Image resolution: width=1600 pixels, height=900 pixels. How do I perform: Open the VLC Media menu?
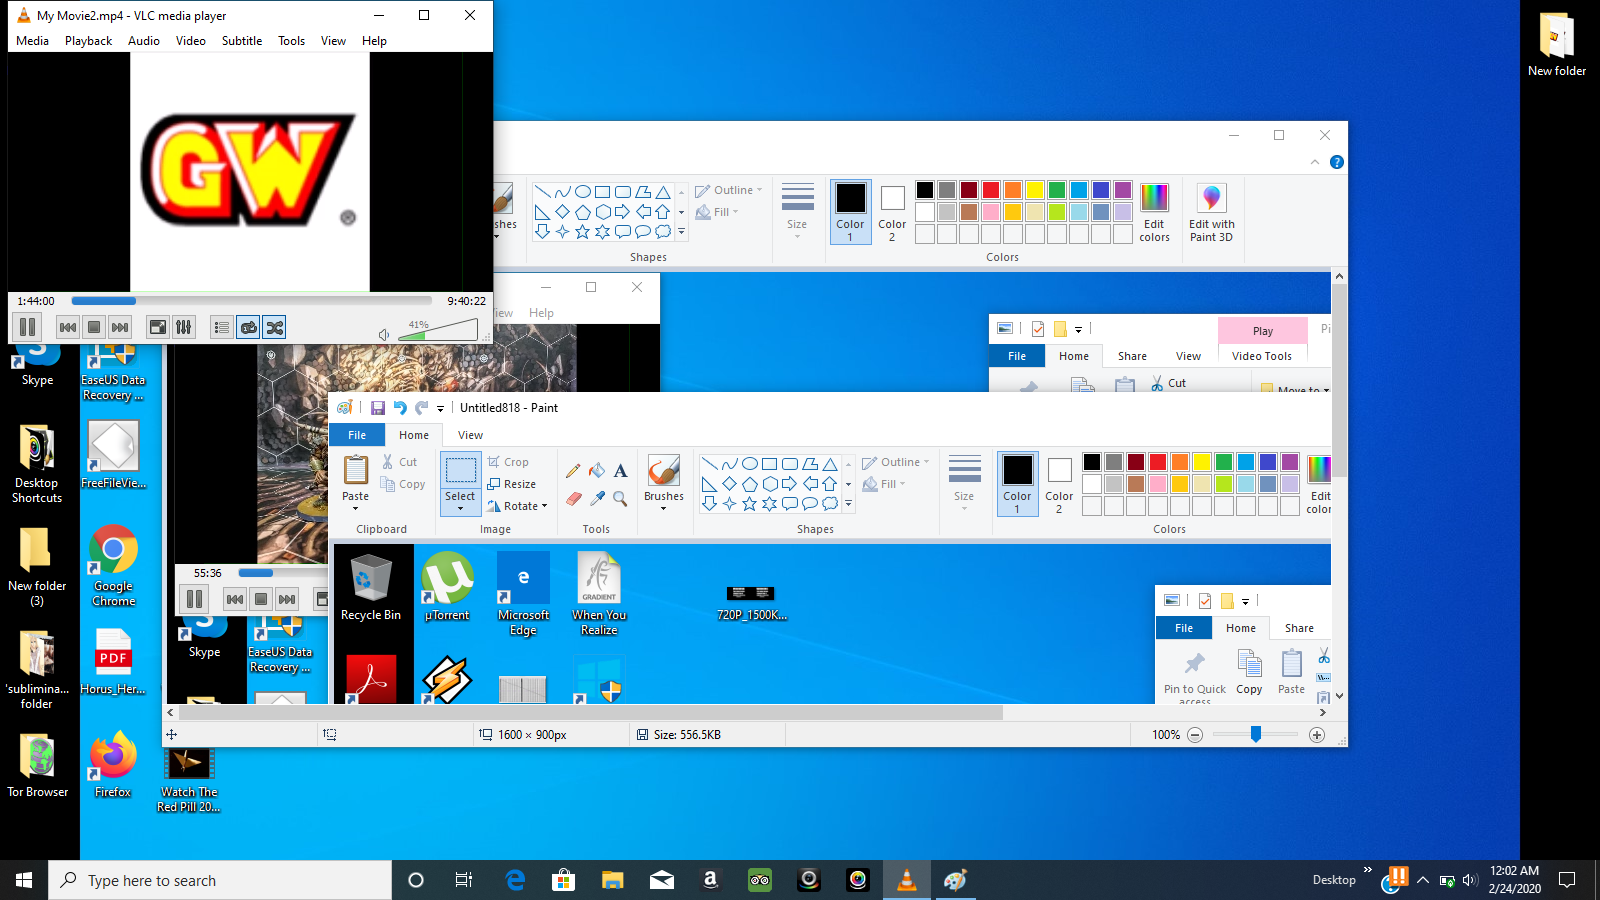click(x=32, y=41)
